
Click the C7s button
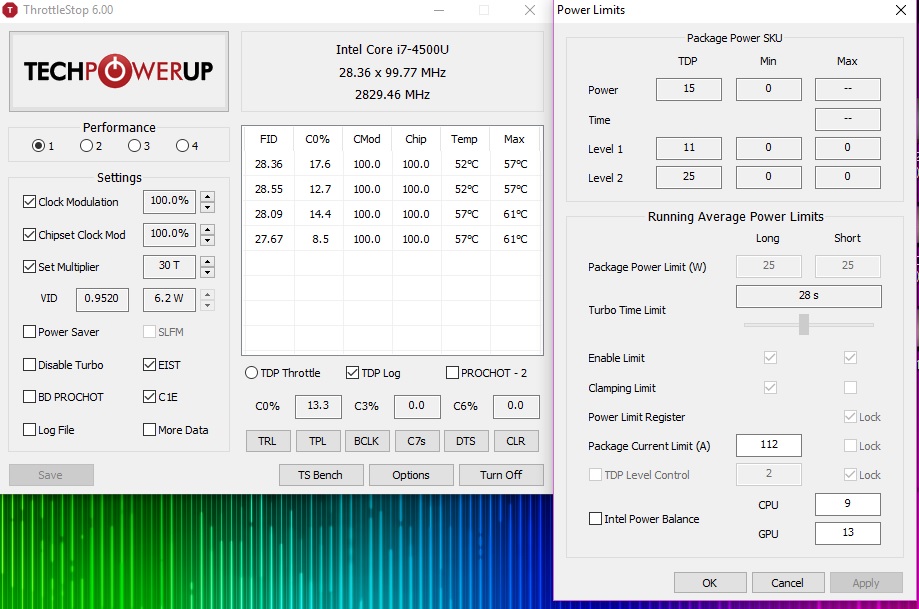click(x=417, y=441)
